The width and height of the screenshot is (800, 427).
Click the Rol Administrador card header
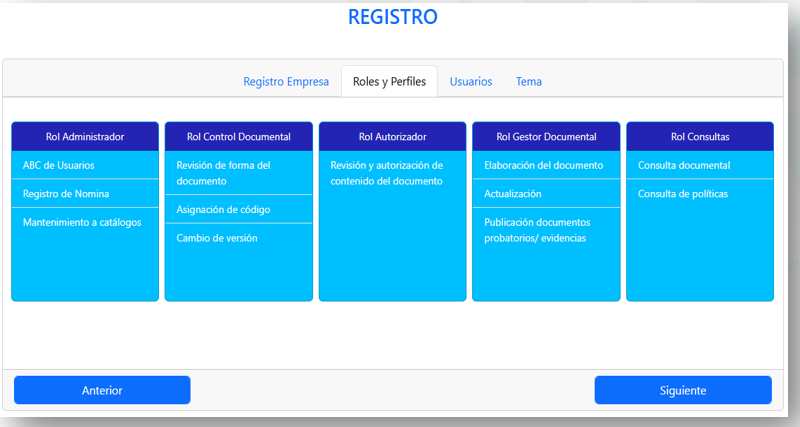85,136
